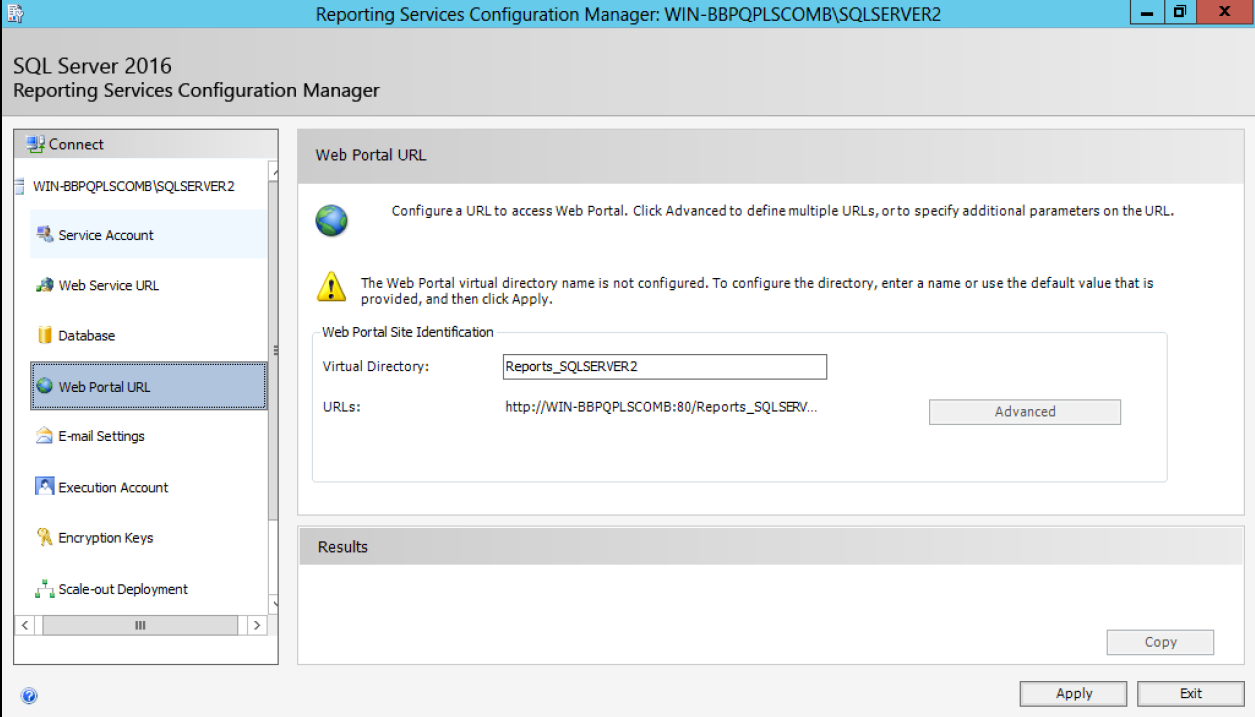Viewport: 1255px width, 717px height.
Task: Click the sidebar scroll right arrow
Action: point(257,625)
